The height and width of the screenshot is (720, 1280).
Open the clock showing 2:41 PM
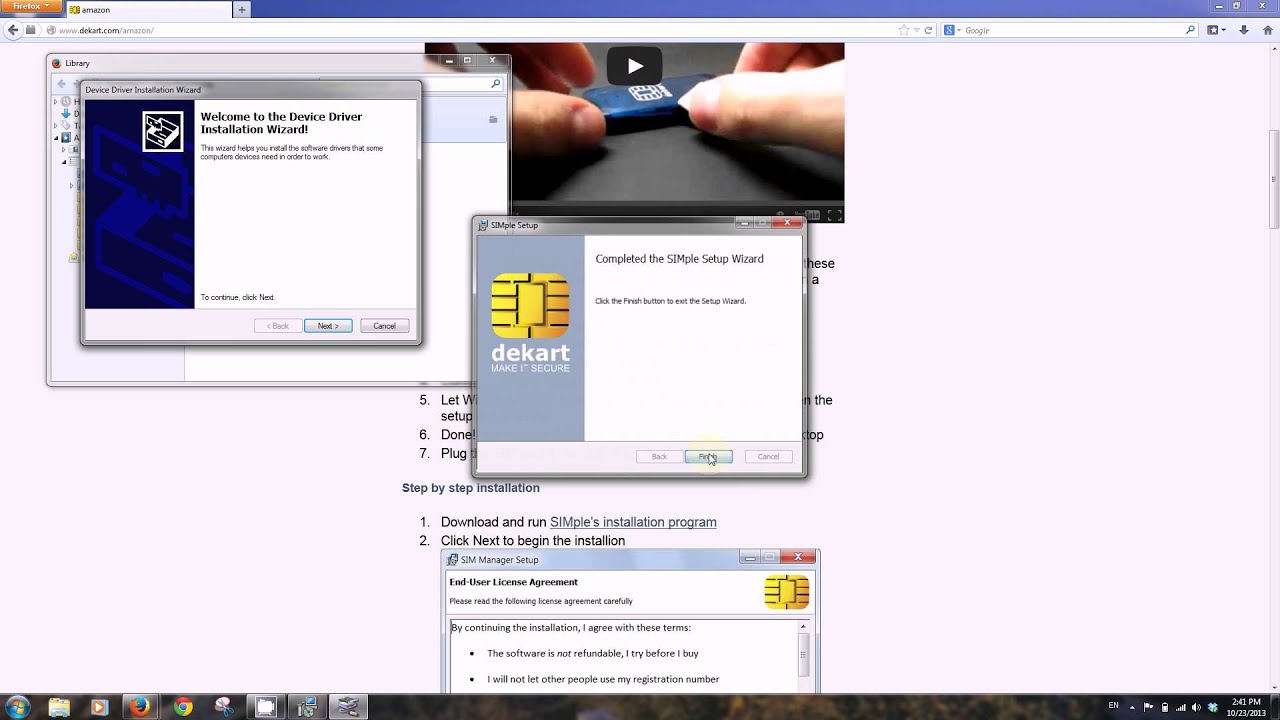[x=1246, y=707]
